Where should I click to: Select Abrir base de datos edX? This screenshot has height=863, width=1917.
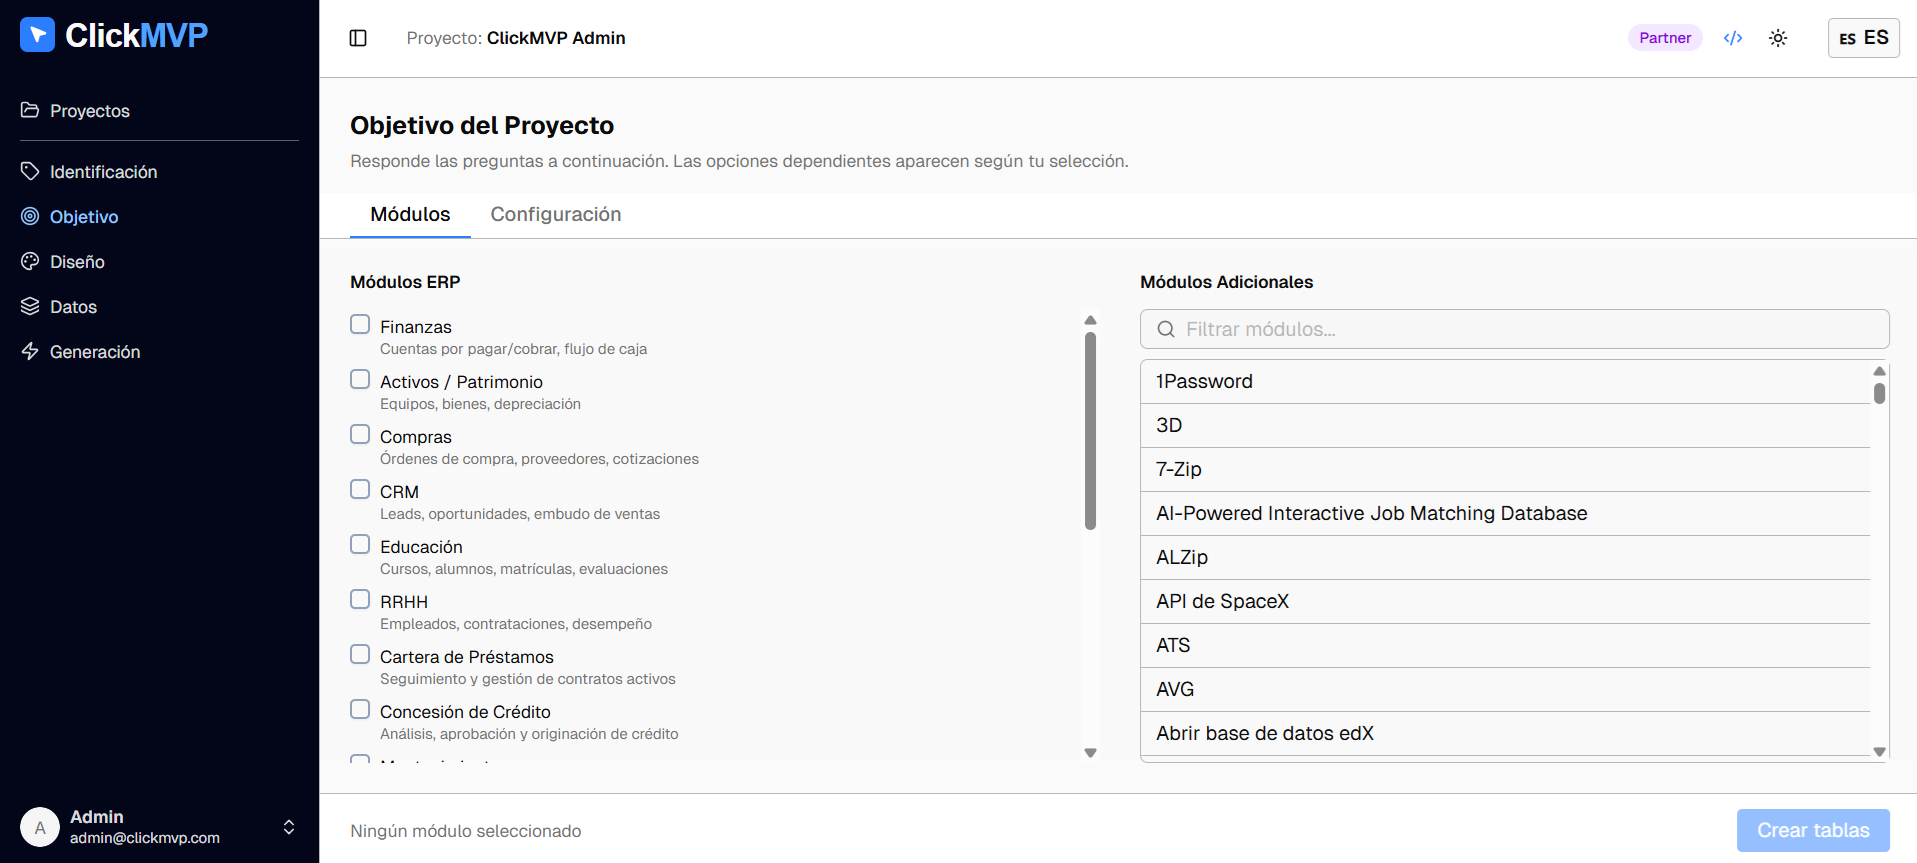tap(1505, 733)
